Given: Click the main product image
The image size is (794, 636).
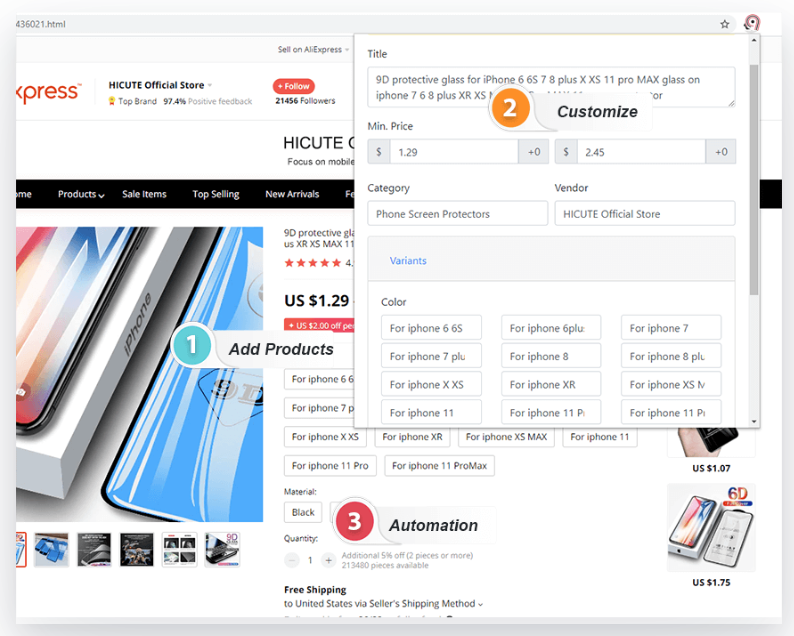Looking at the screenshot, I should click(x=139, y=374).
